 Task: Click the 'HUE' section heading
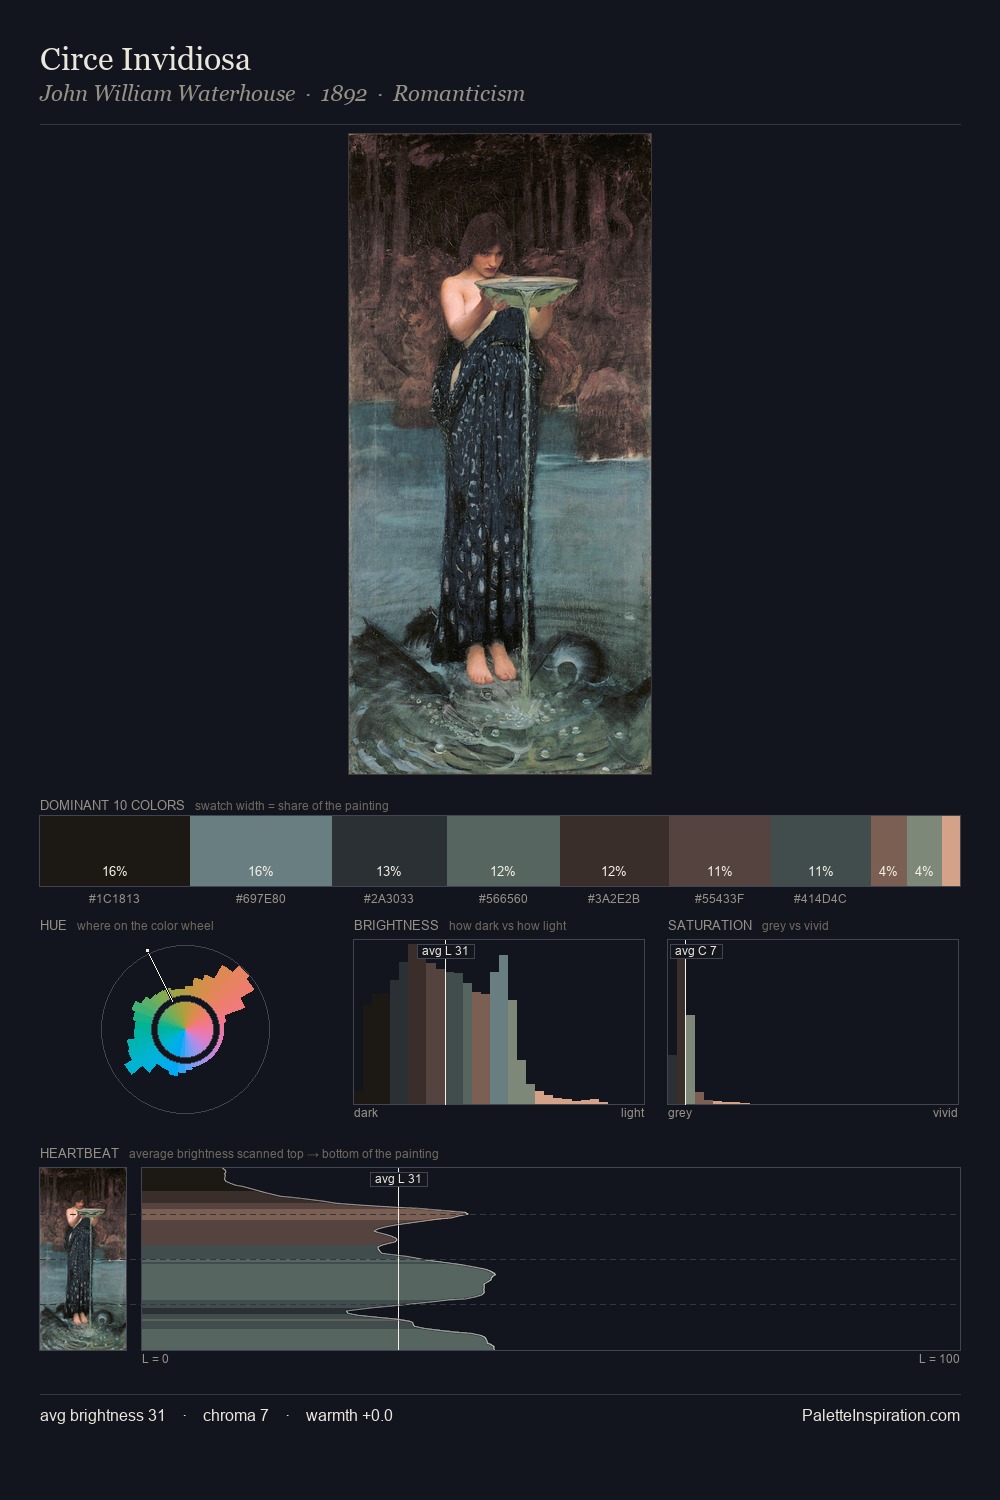coord(53,925)
